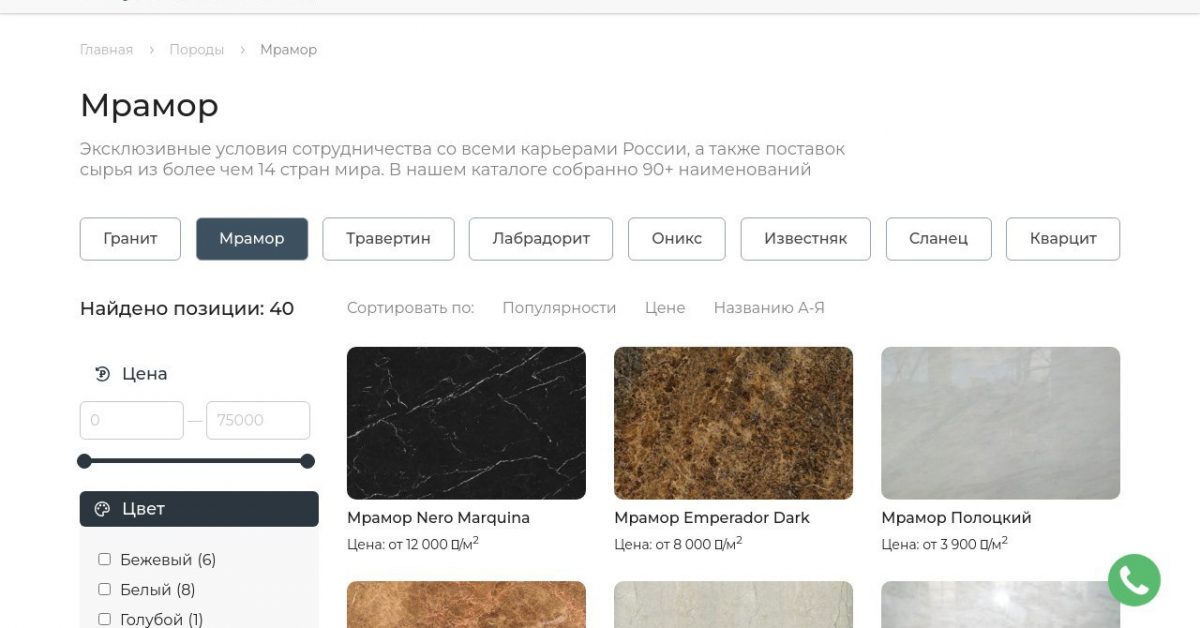Click the Сортировать по: label
1200x628 pixels.
[x=411, y=308]
